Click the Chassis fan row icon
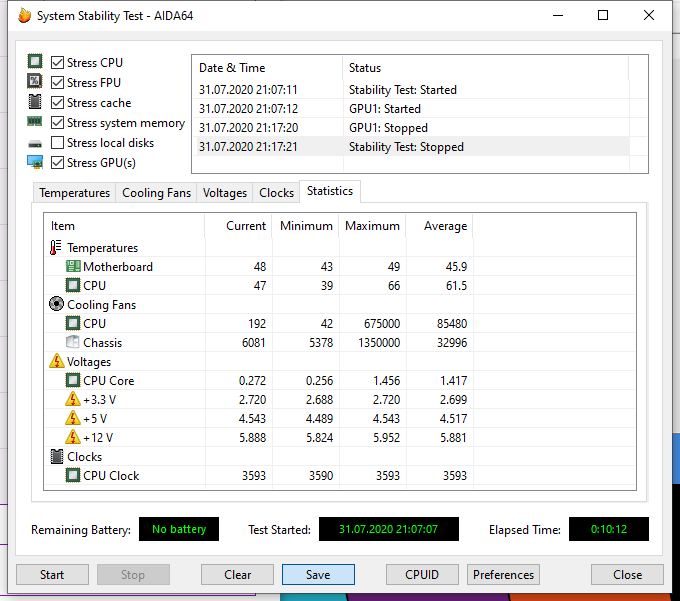Viewport: 680px width, 601px height. click(73, 342)
